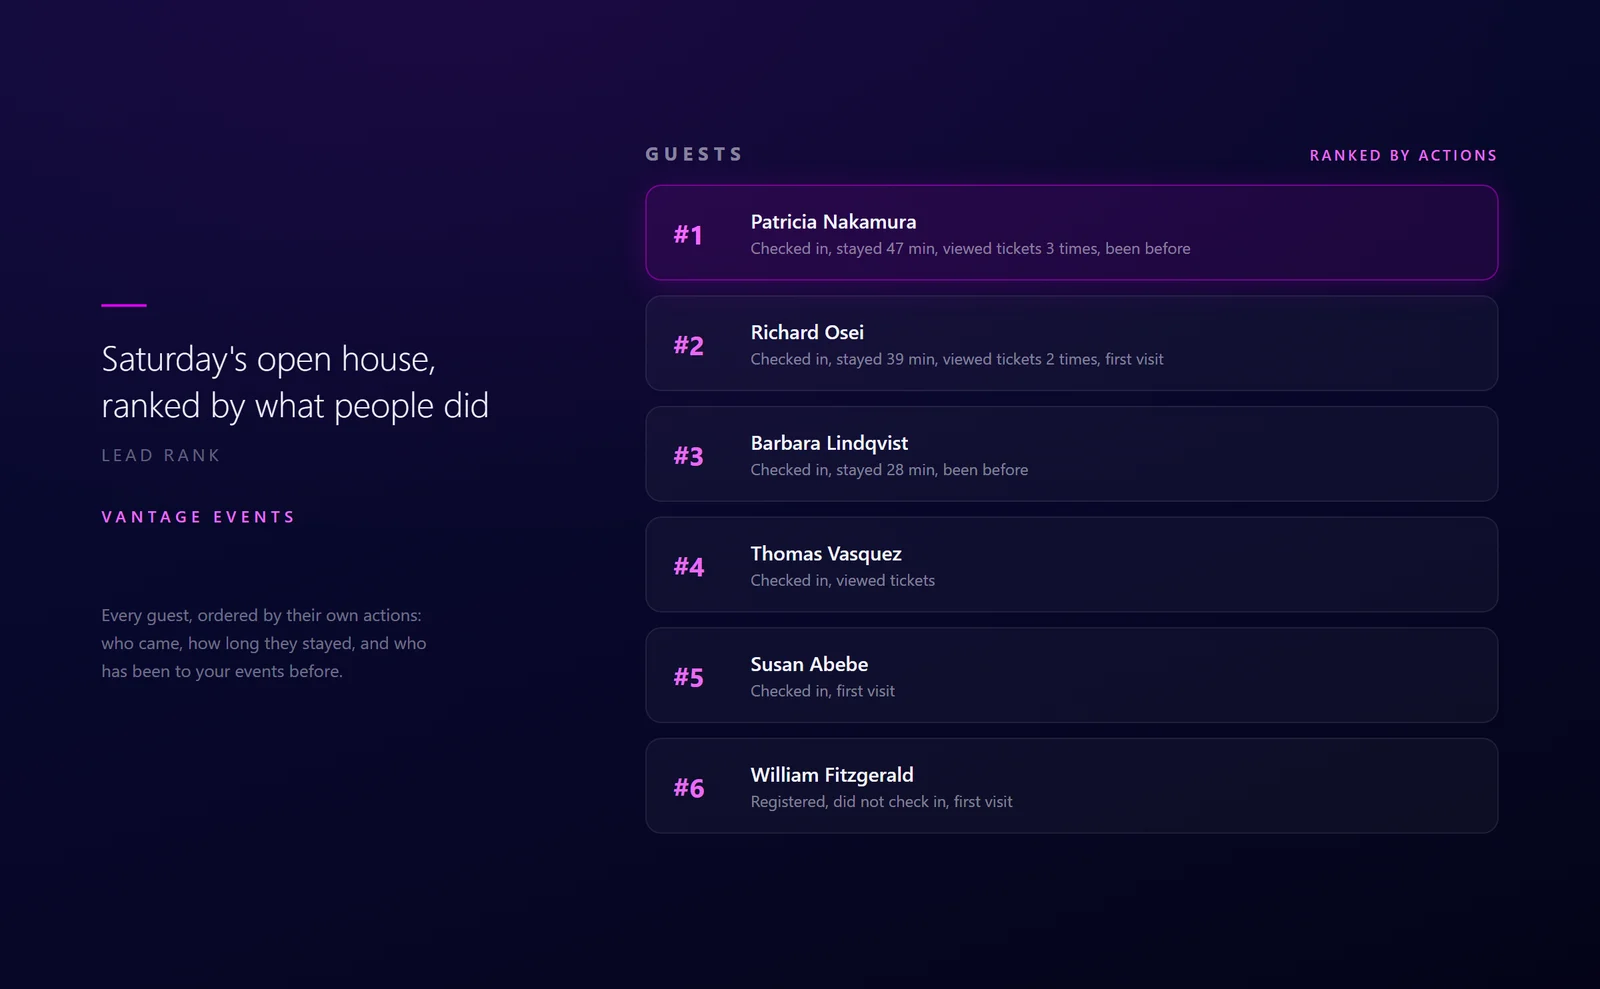Viewport: 1600px width, 989px height.
Task: Select the Richard Osei guest card
Action: tap(1071, 343)
